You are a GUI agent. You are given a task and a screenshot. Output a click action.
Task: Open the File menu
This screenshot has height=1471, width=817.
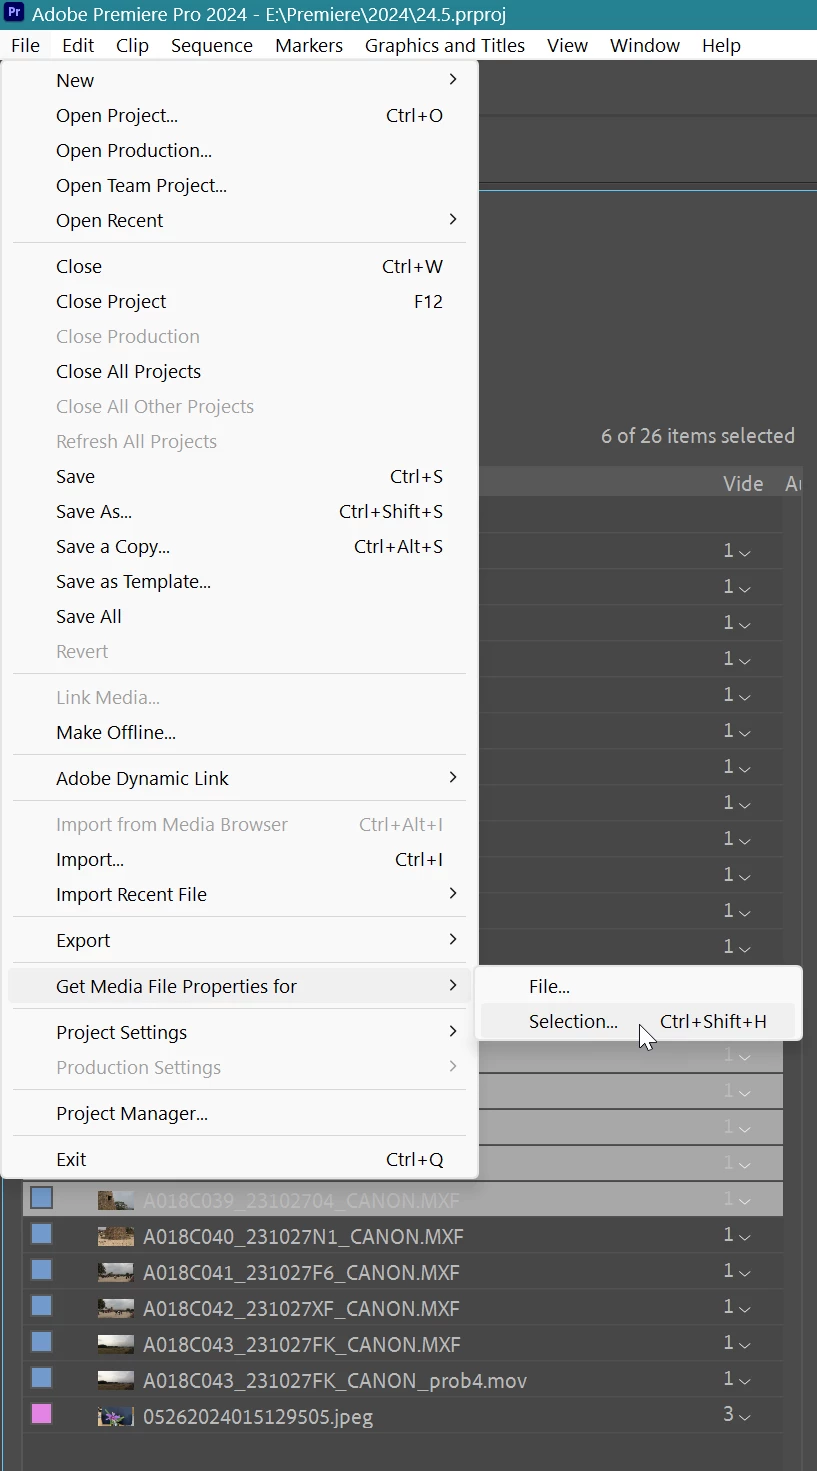[x=25, y=46]
